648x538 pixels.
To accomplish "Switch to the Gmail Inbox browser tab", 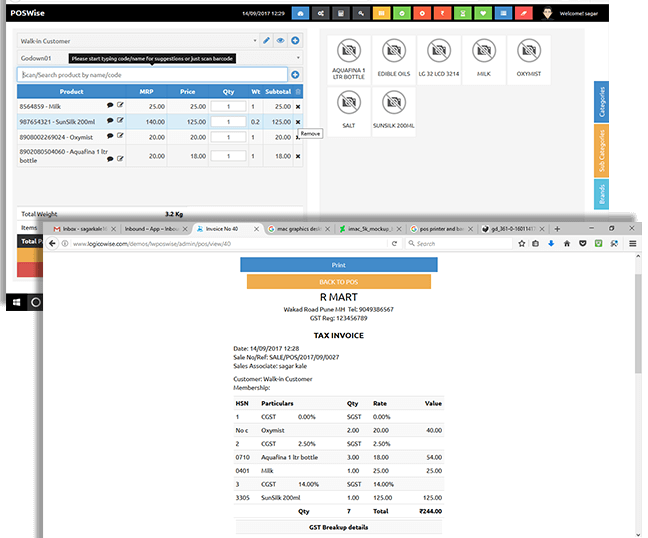I will coord(85,229).
